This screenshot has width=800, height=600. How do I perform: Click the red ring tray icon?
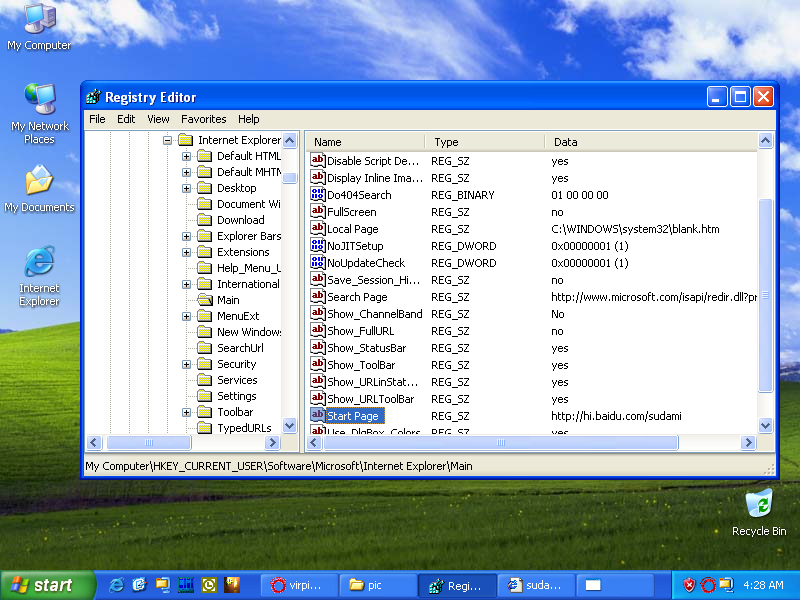(708, 585)
